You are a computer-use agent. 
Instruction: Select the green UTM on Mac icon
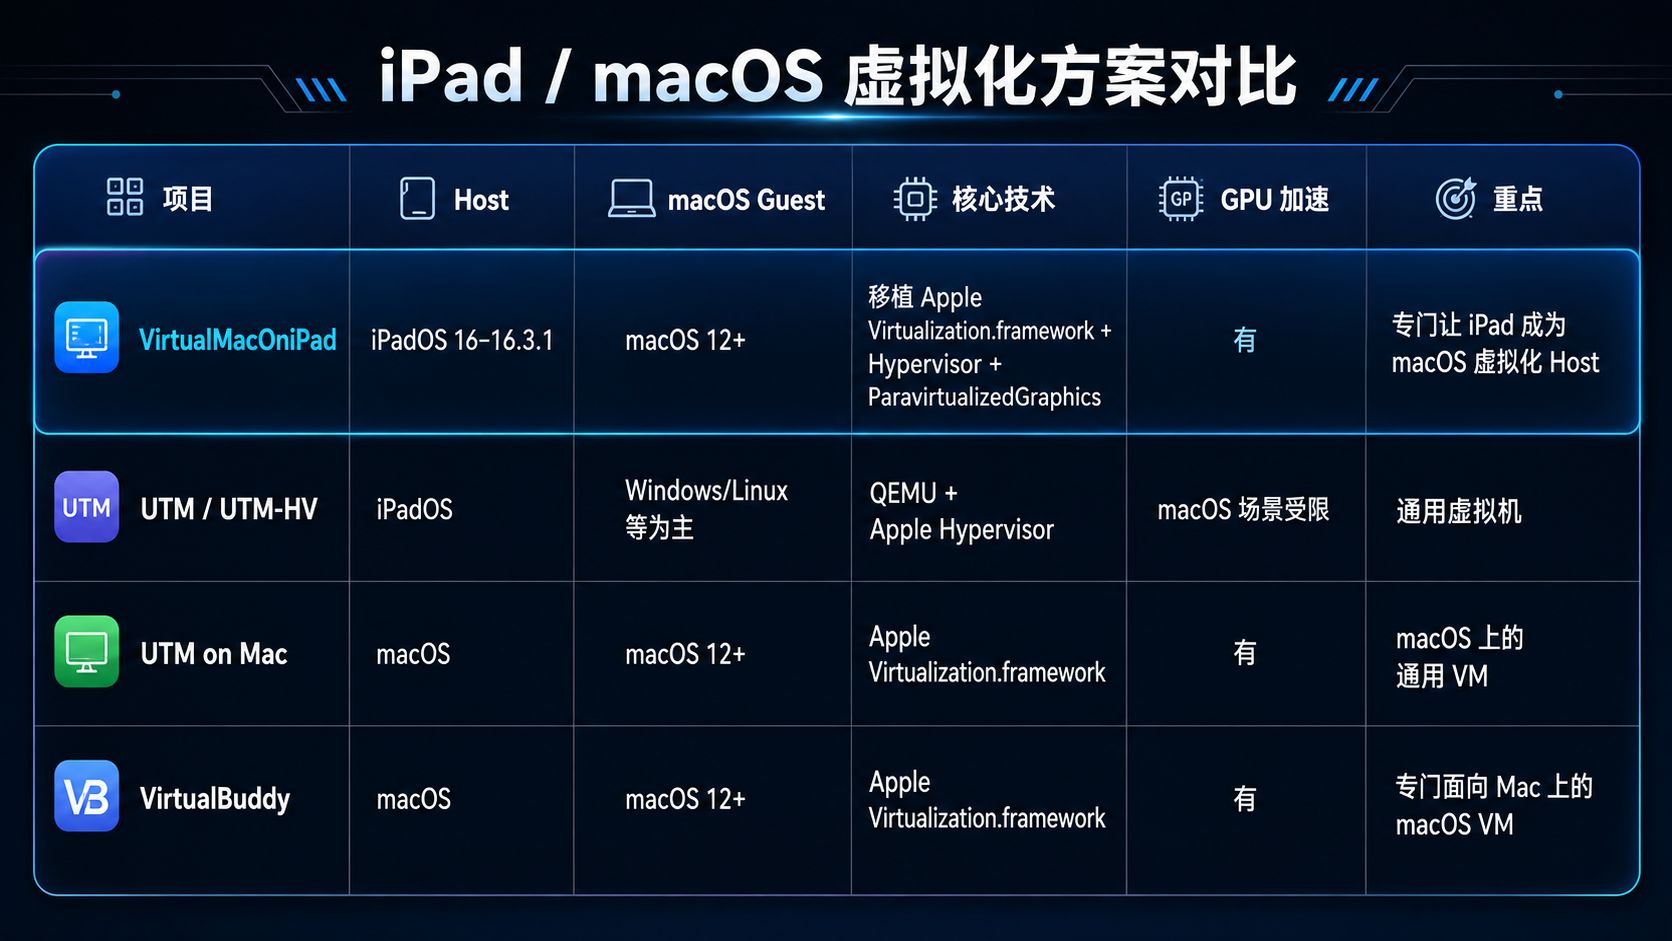(x=87, y=652)
